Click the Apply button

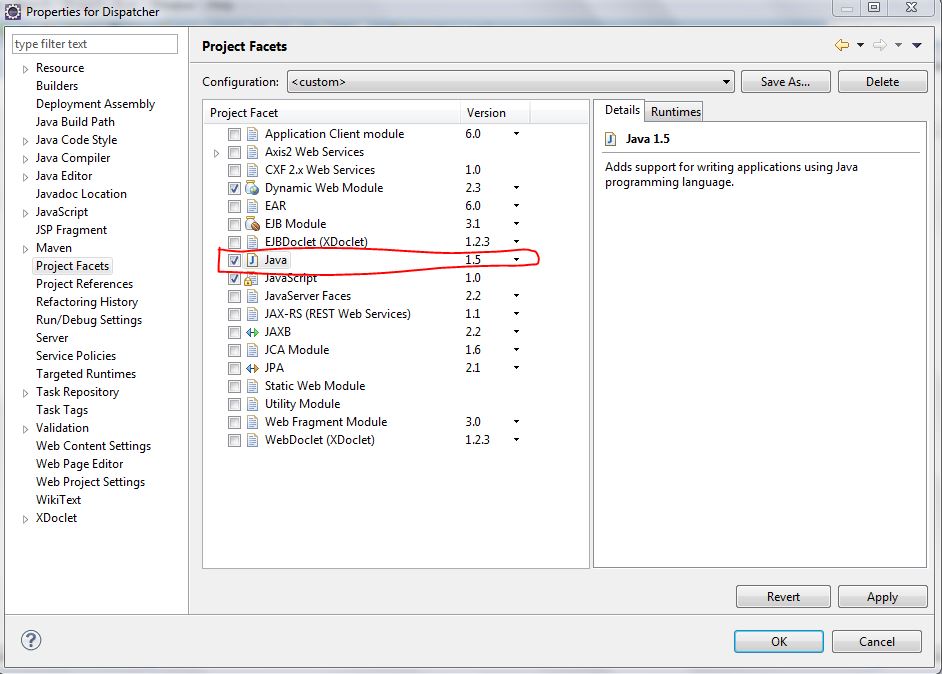tap(882, 597)
